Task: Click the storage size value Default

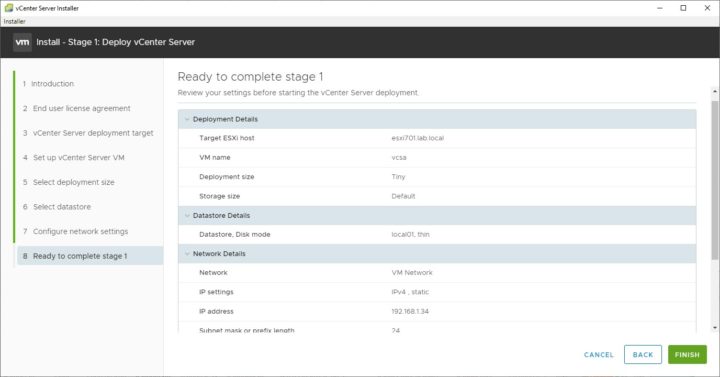Action: pos(403,196)
